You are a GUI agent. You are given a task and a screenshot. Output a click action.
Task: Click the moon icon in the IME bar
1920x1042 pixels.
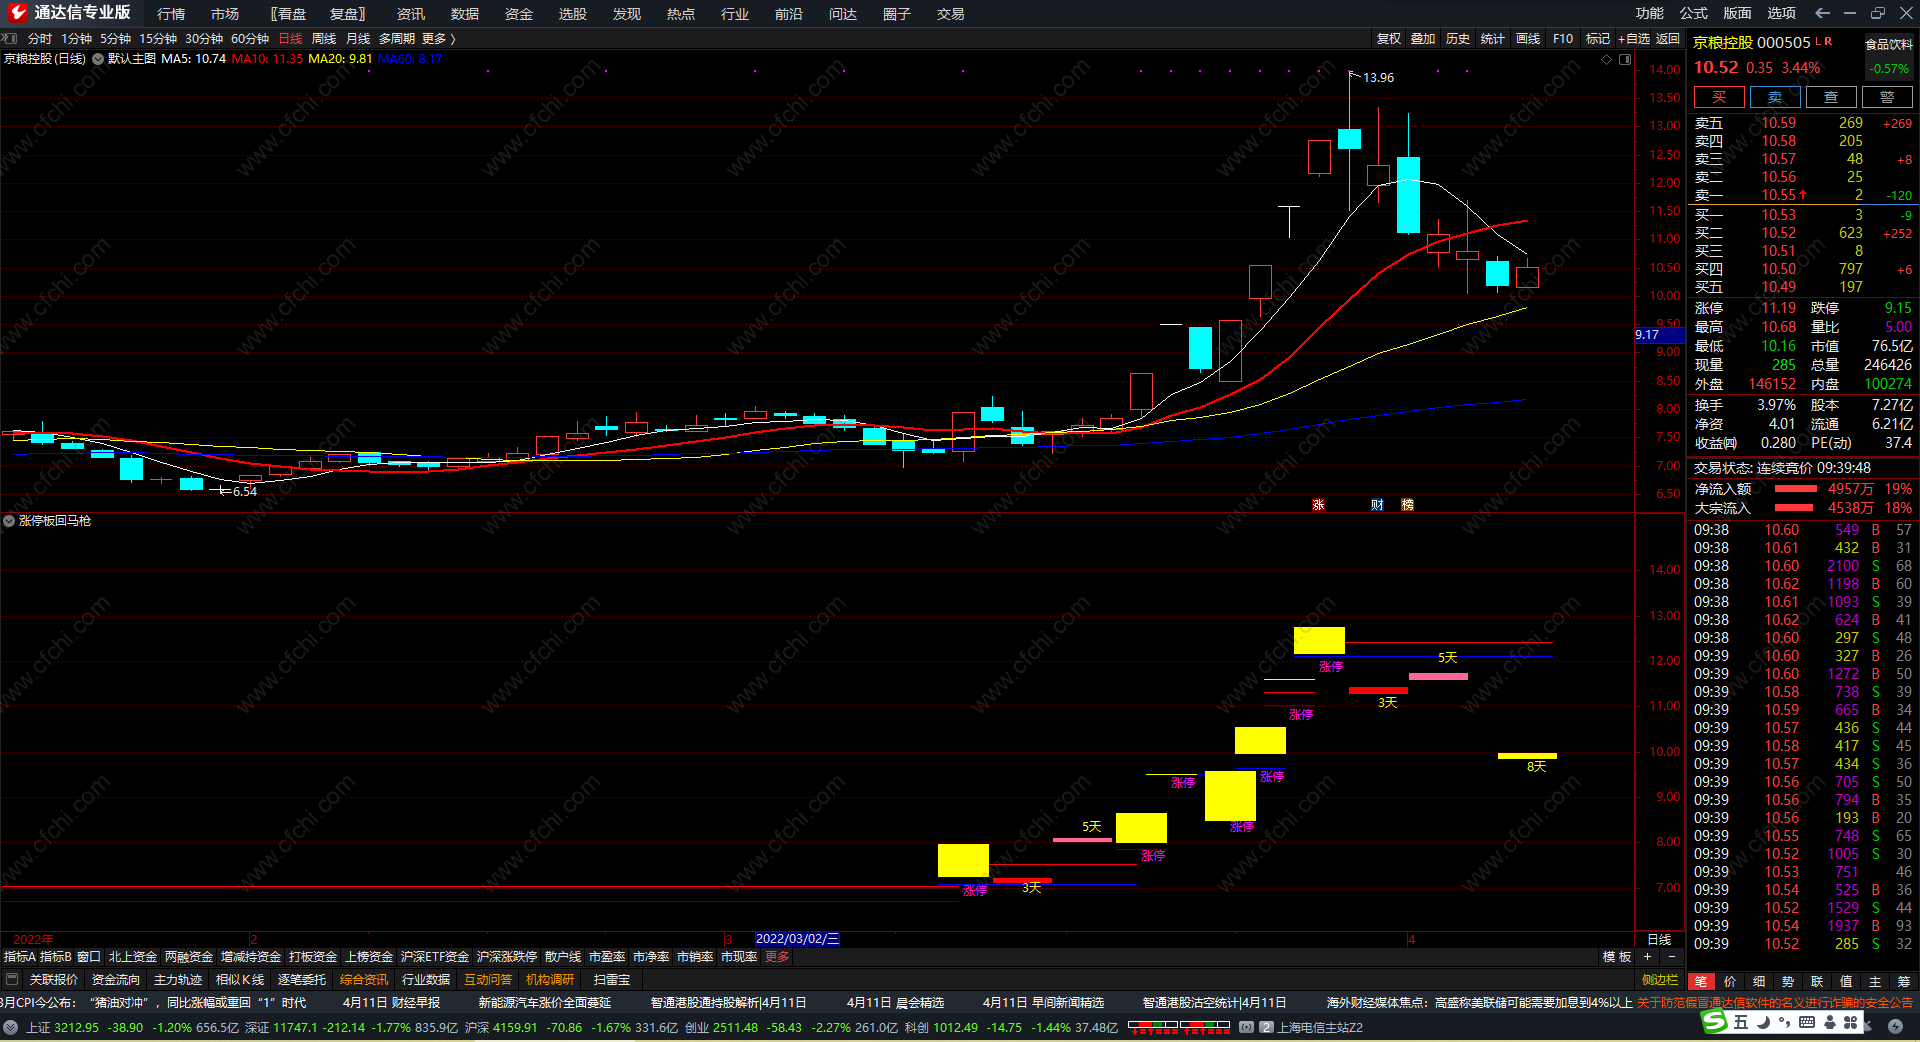[x=1763, y=1022]
